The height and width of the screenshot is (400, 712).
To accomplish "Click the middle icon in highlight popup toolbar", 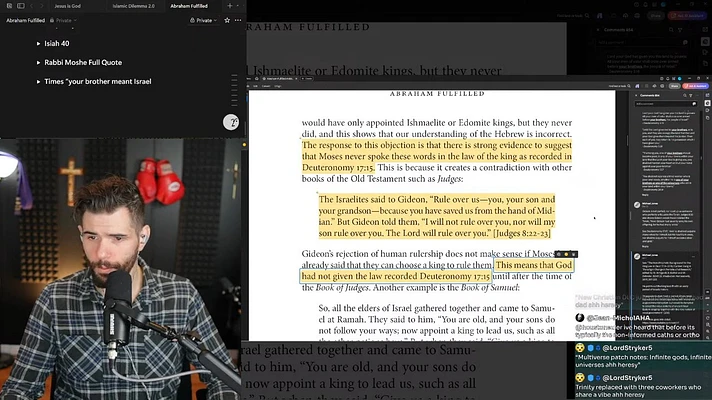I will 566,254.
